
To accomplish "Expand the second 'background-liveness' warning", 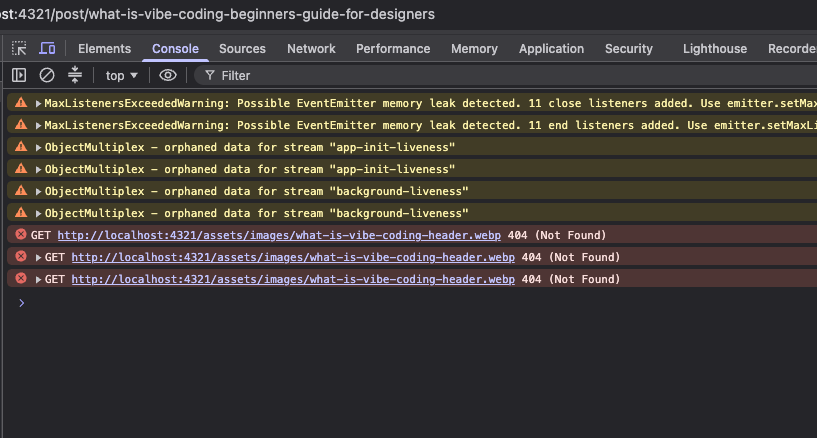I will coord(38,214).
